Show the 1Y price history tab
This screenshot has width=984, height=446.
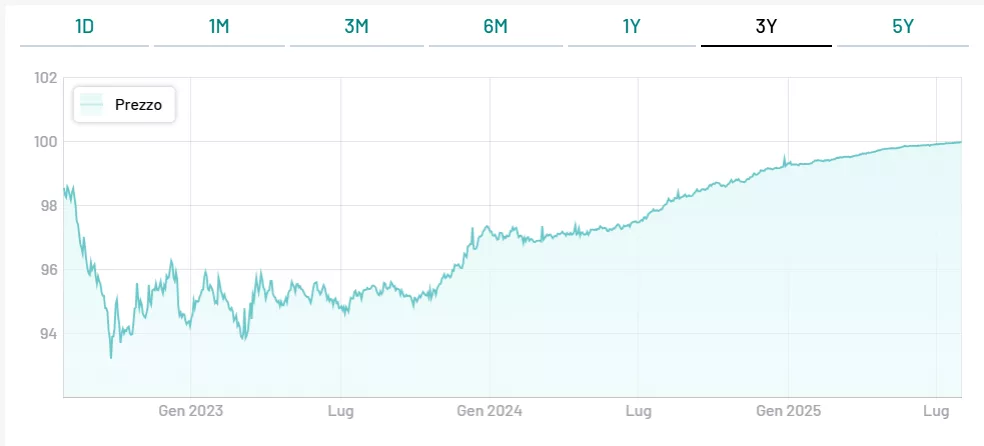[x=631, y=27]
